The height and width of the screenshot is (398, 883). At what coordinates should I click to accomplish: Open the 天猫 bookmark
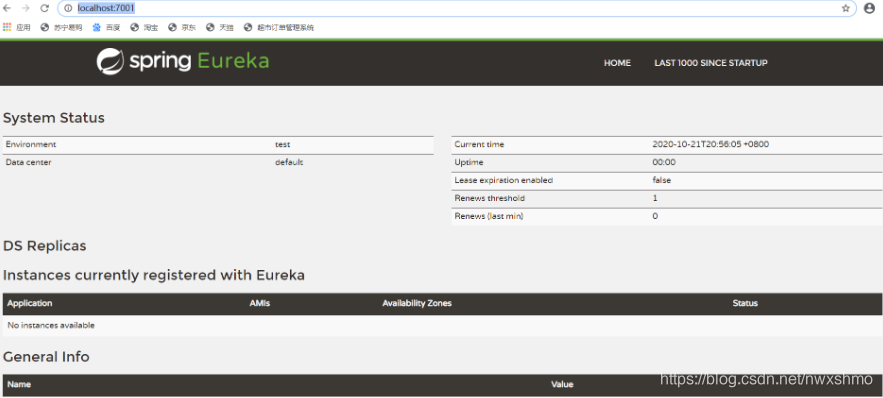tap(220, 27)
